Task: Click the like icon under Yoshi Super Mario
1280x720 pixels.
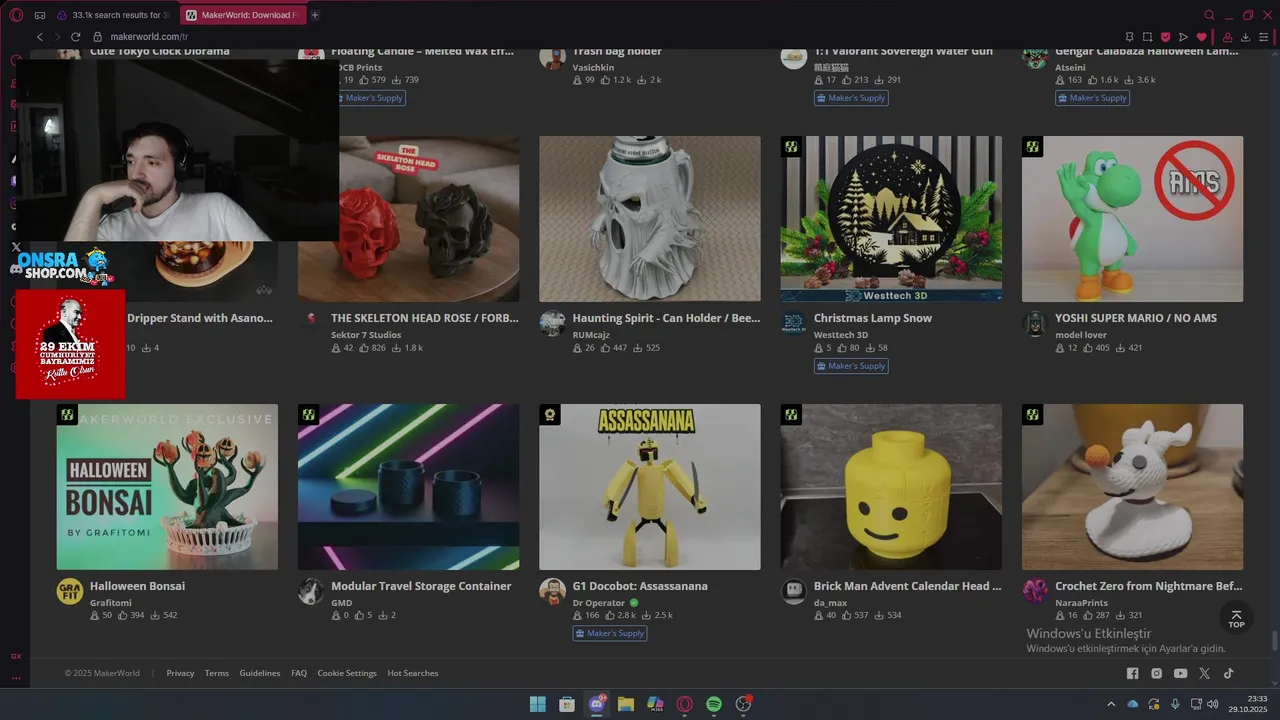Action: 1088,348
